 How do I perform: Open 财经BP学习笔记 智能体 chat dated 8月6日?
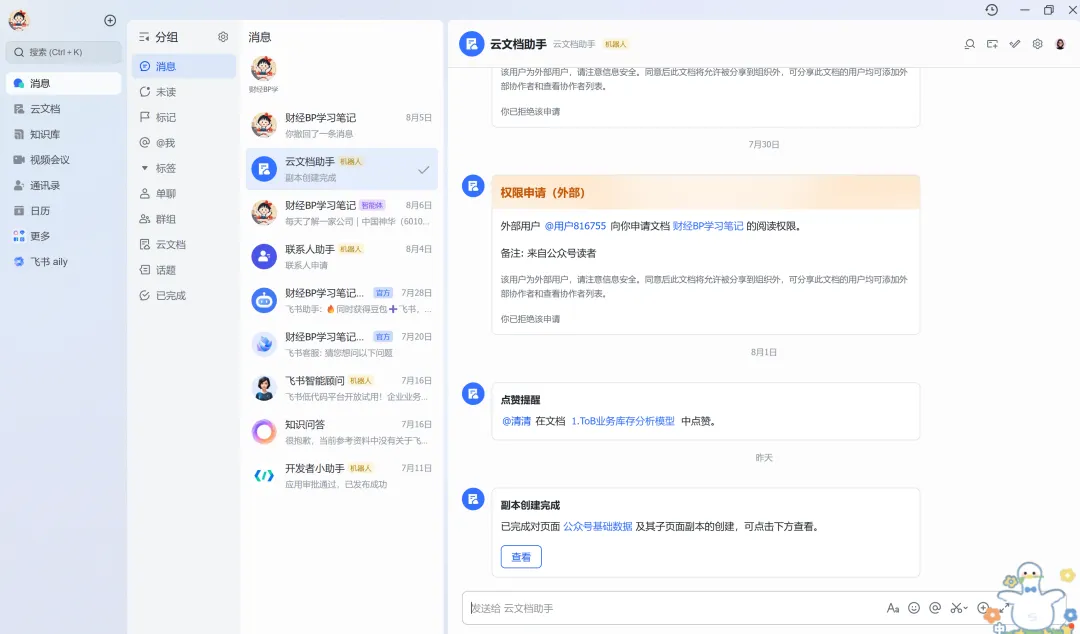point(342,213)
